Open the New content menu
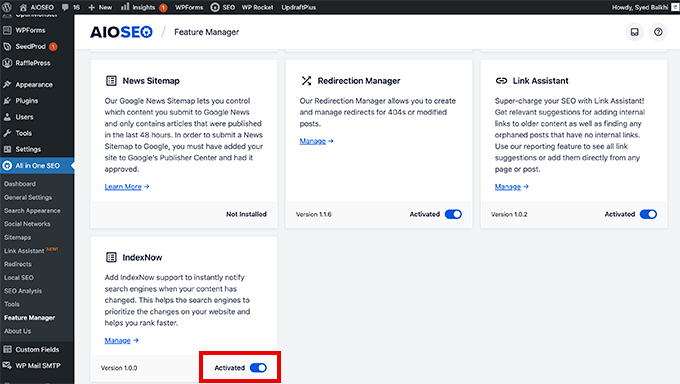 click(100, 7)
